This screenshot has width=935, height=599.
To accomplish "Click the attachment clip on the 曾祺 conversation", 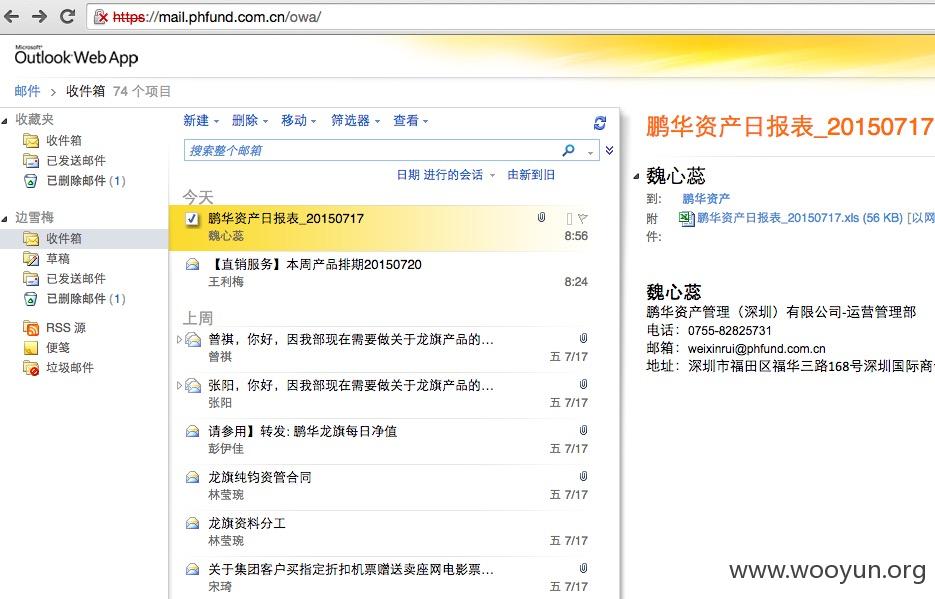I will tap(584, 338).
